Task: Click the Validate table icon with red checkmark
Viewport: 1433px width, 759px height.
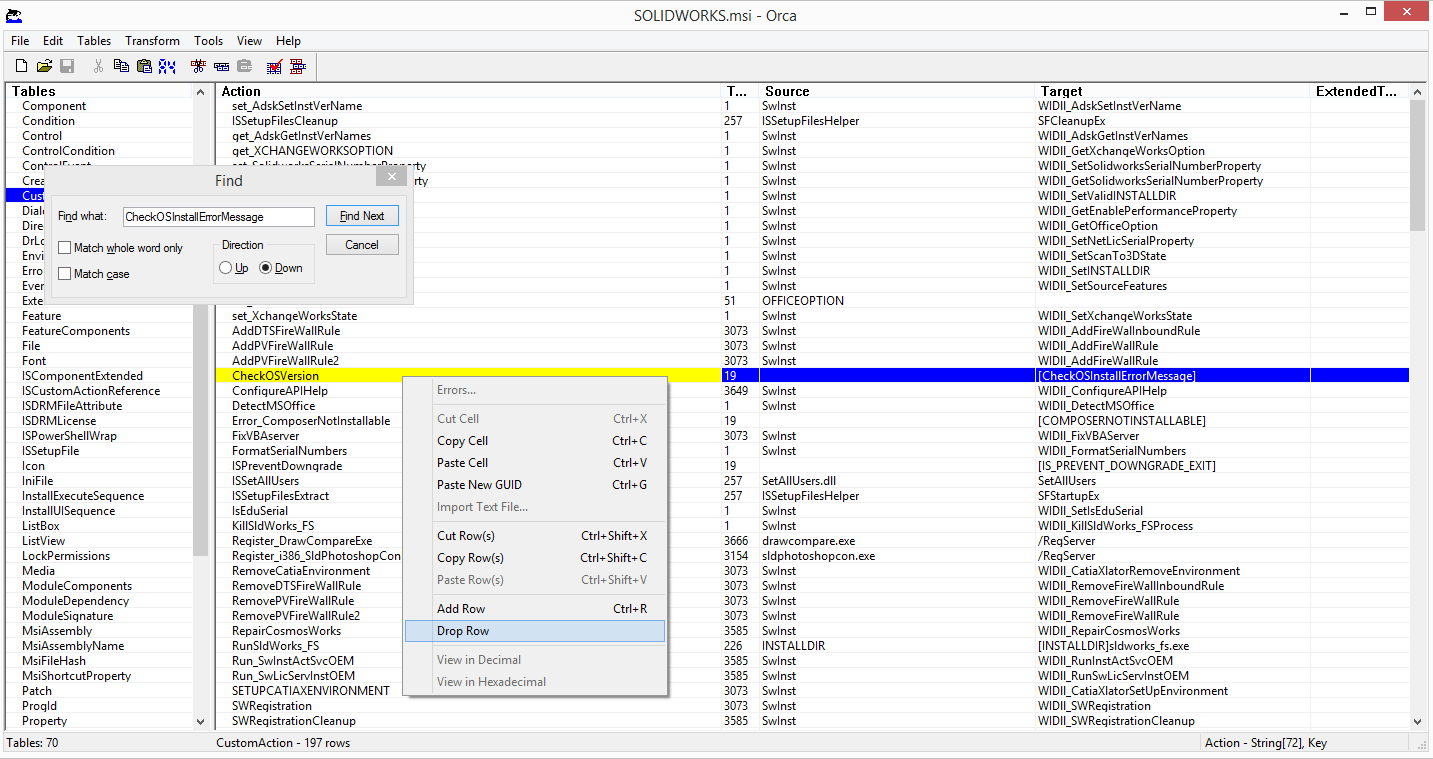Action: 273,66
